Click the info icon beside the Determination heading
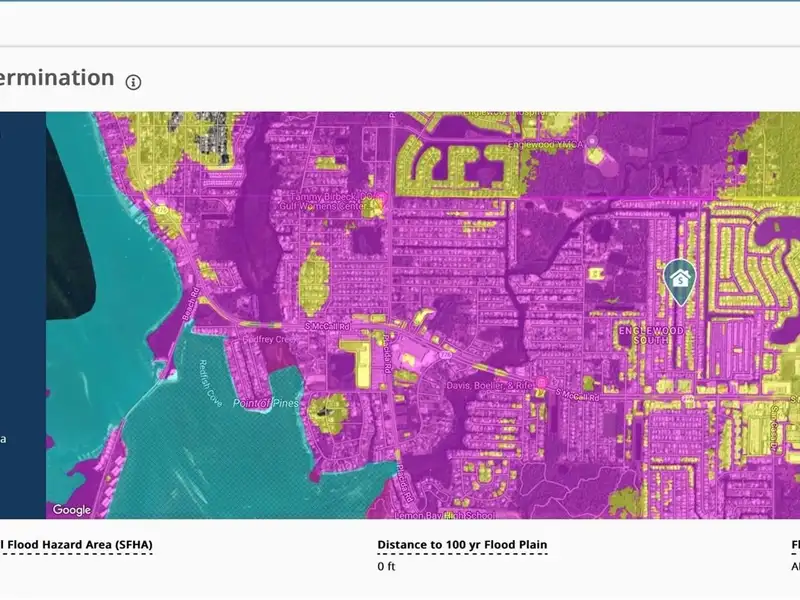Viewport: 800px width, 600px height. [134, 82]
